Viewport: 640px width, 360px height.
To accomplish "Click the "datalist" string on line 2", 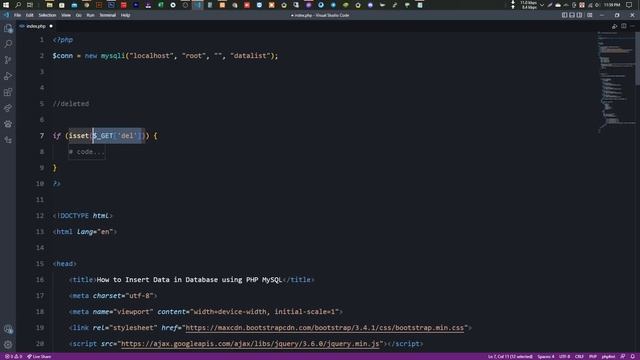I will point(250,56).
